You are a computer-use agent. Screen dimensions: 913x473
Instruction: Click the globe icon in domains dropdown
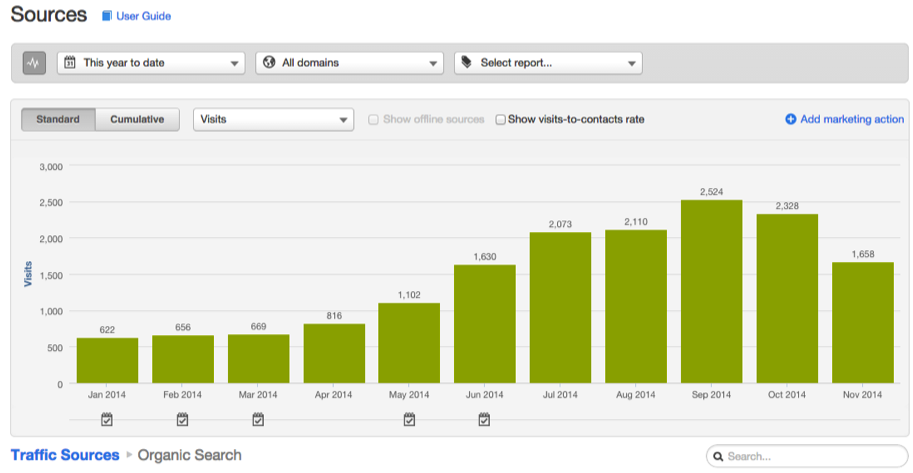268,62
